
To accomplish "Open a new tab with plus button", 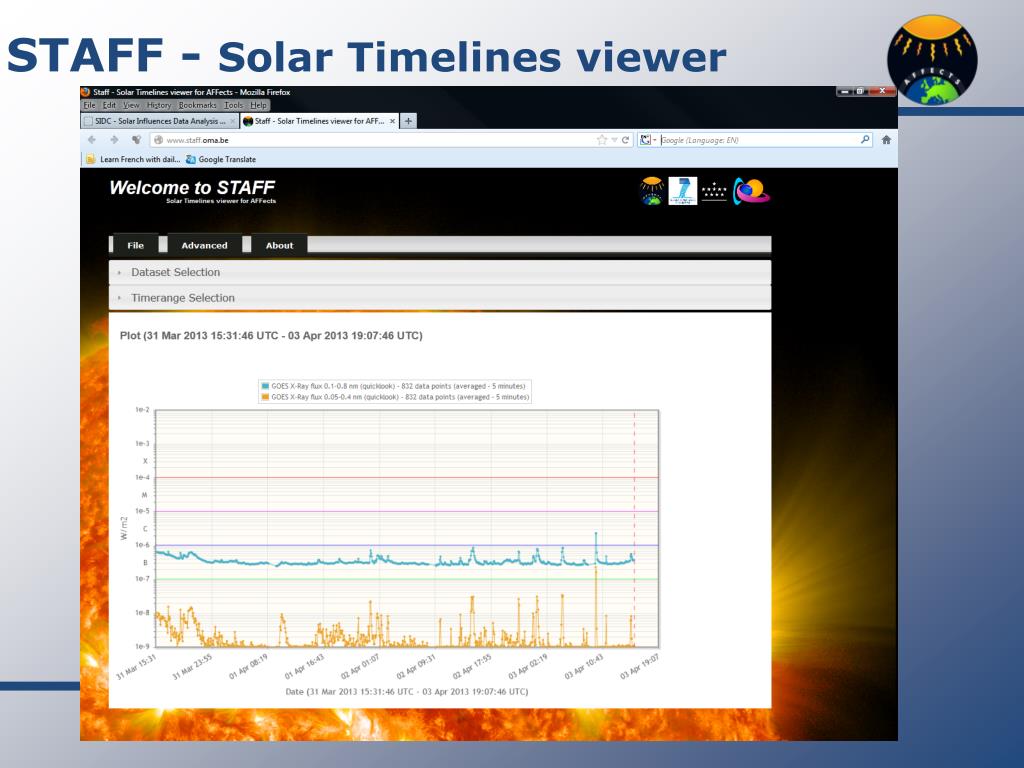I will click(x=408, y=121).
